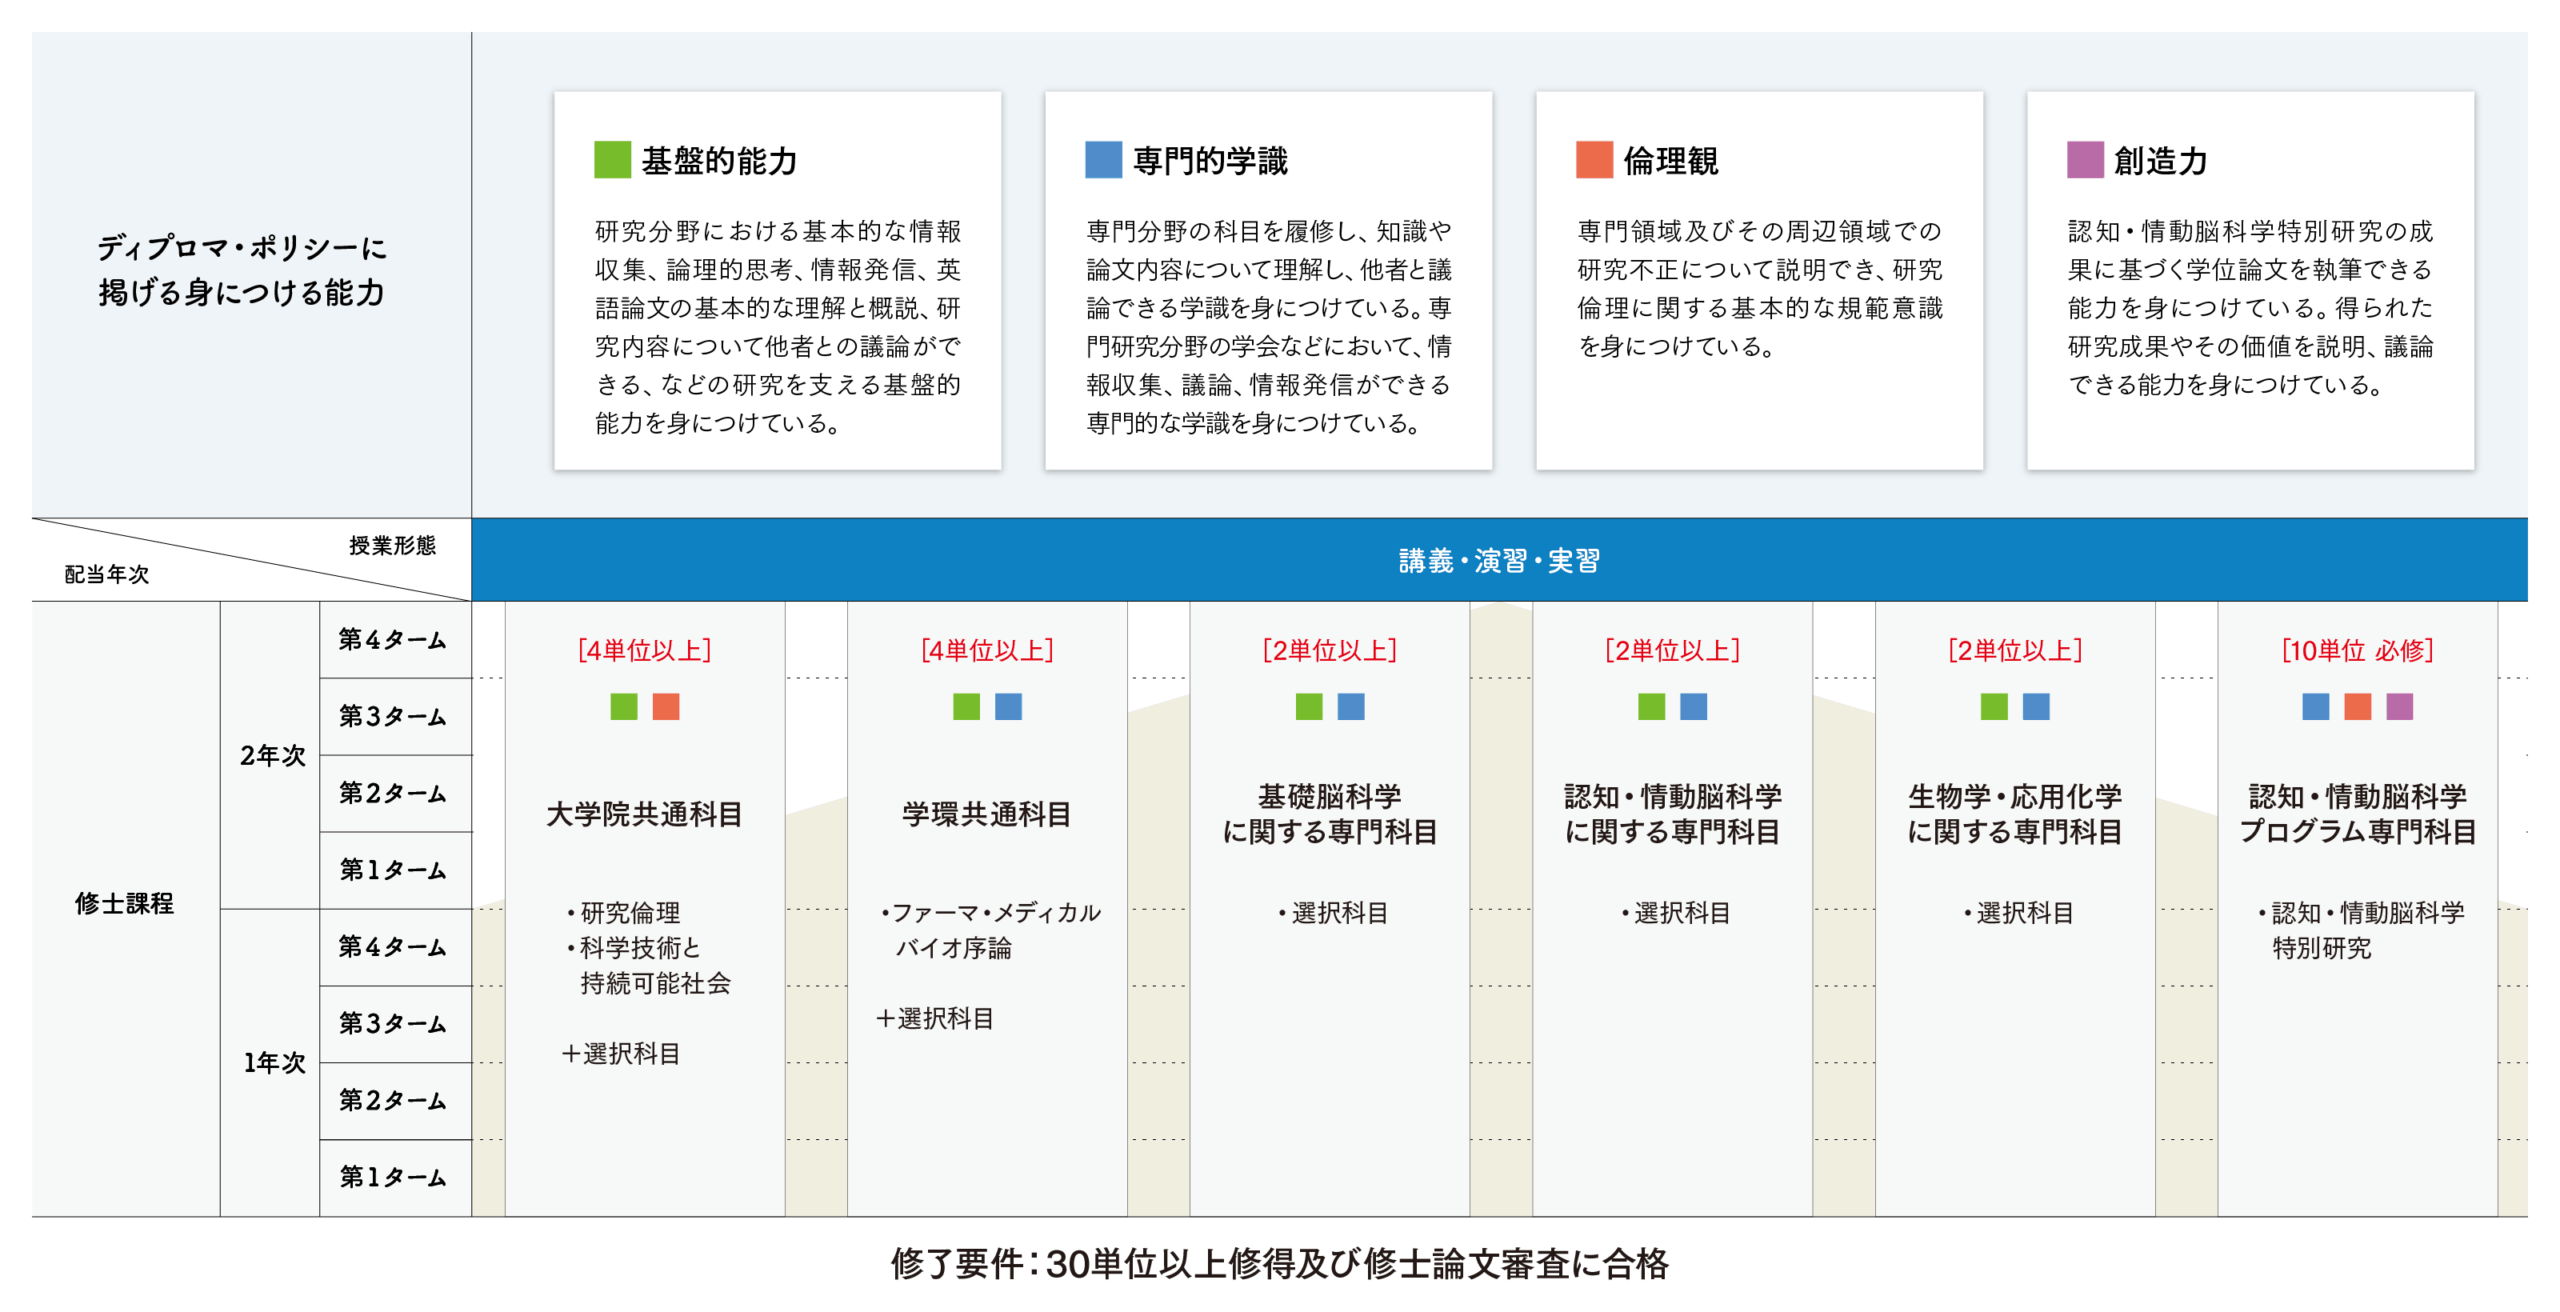Click the 研究倫理 bullet item
The width and height of the screenshot is (2560, 1312).
(x=630, y=912)
